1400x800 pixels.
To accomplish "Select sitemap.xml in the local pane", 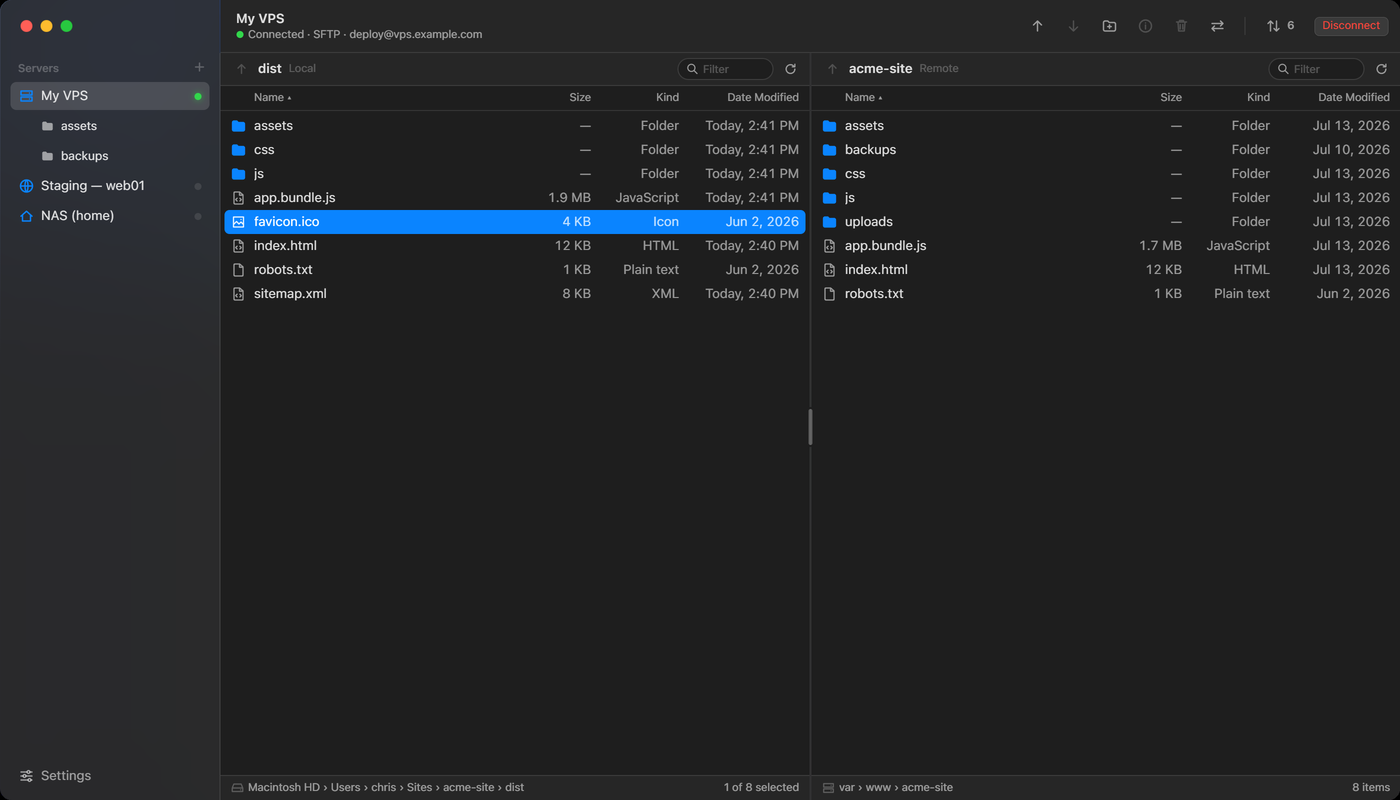I will (x=515, y=294).
